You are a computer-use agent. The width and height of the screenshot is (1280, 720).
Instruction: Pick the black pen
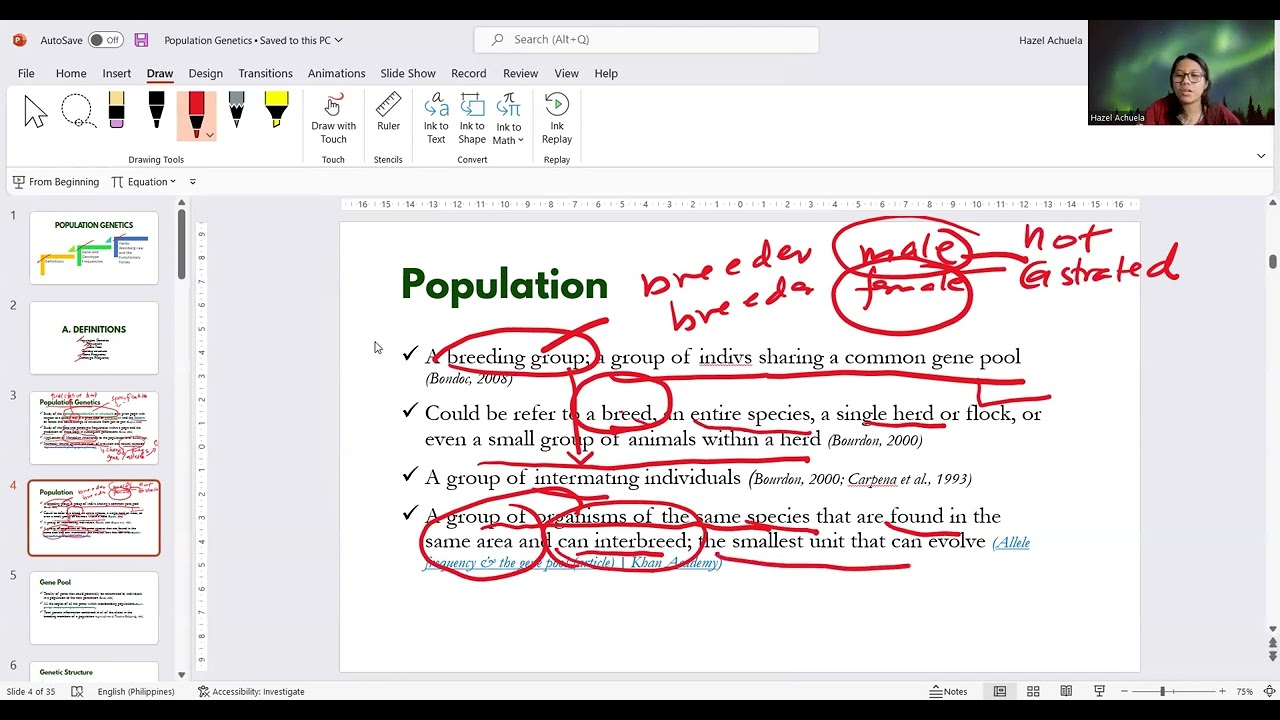click(x=156, y=111)
